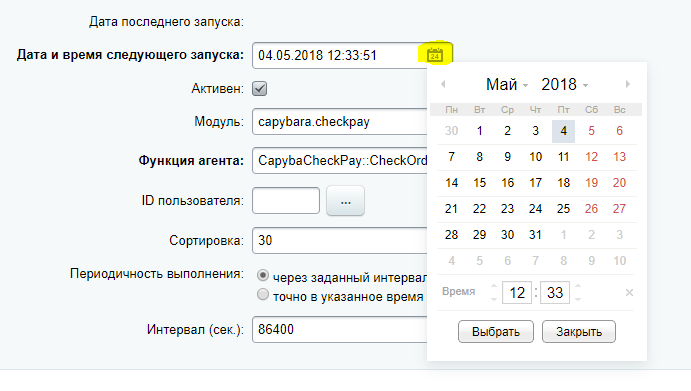
Task: Increase minutes with up arrow
Action: tap(578, 287)
